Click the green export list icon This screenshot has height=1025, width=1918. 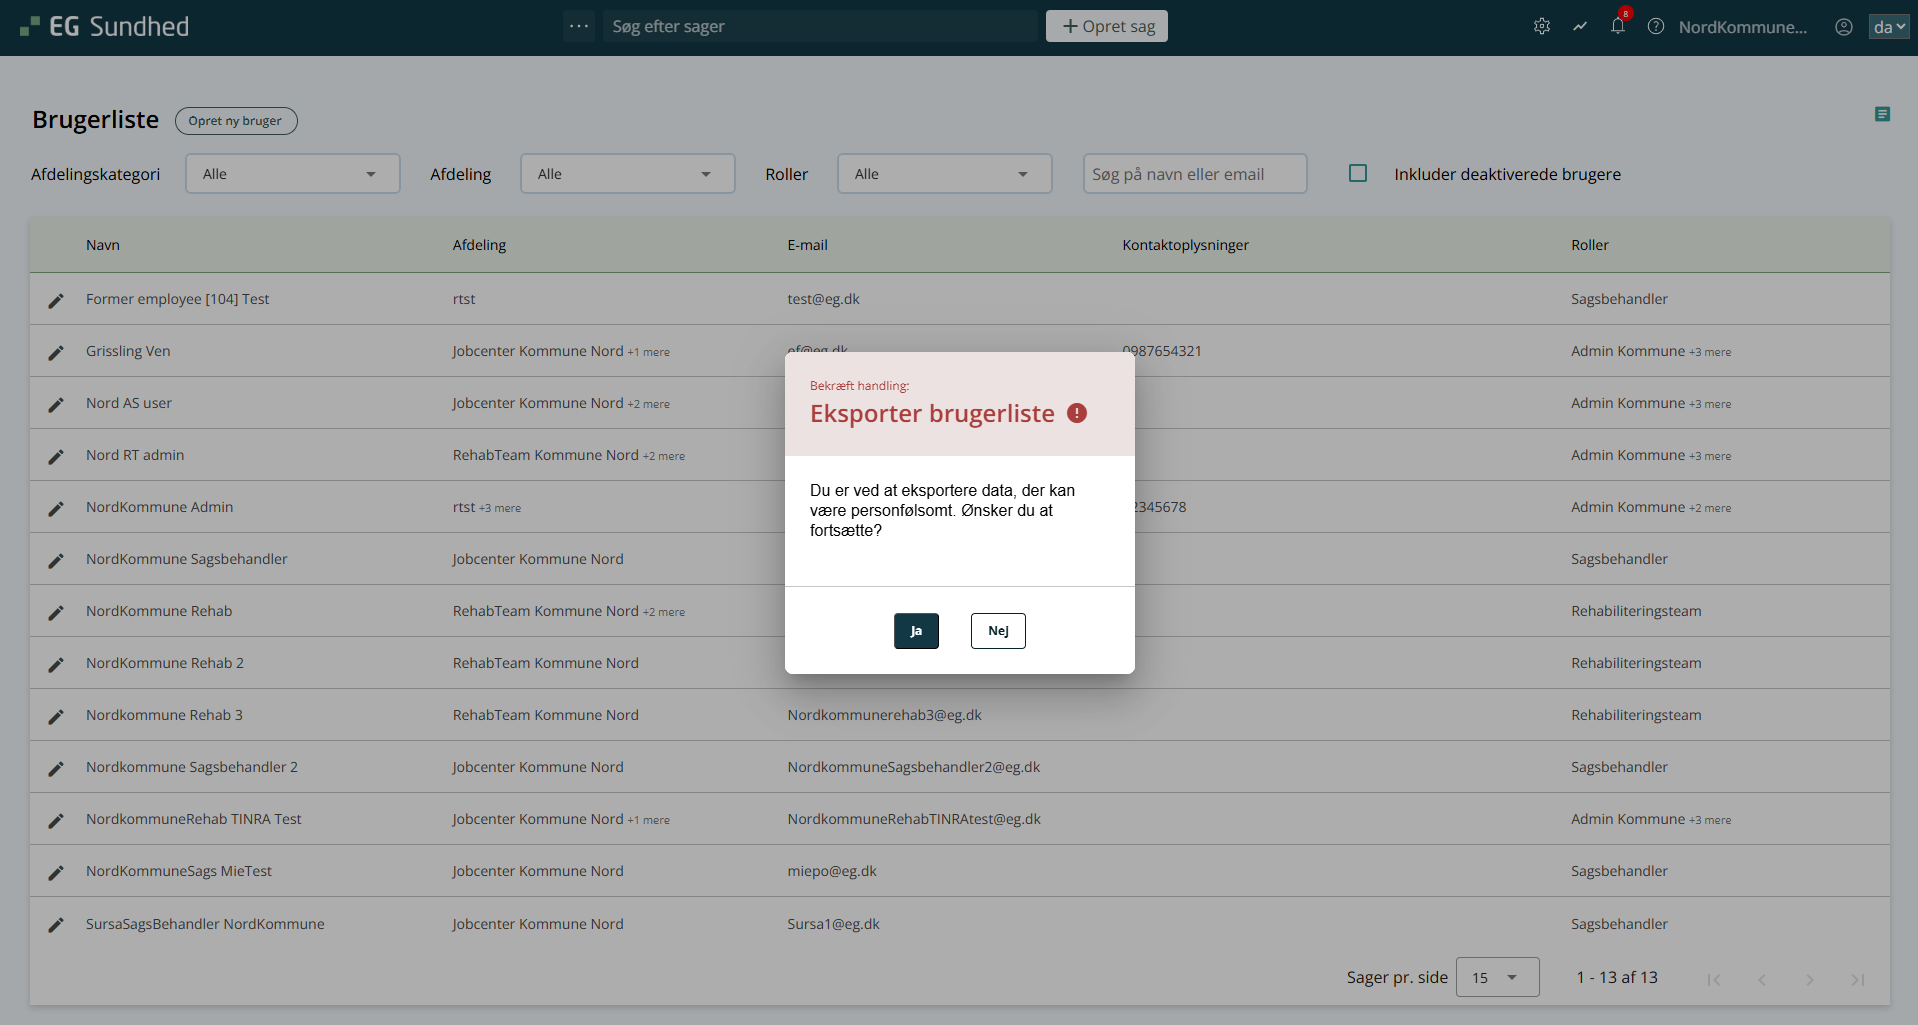pyautogui.click(x=1882, y=115)
